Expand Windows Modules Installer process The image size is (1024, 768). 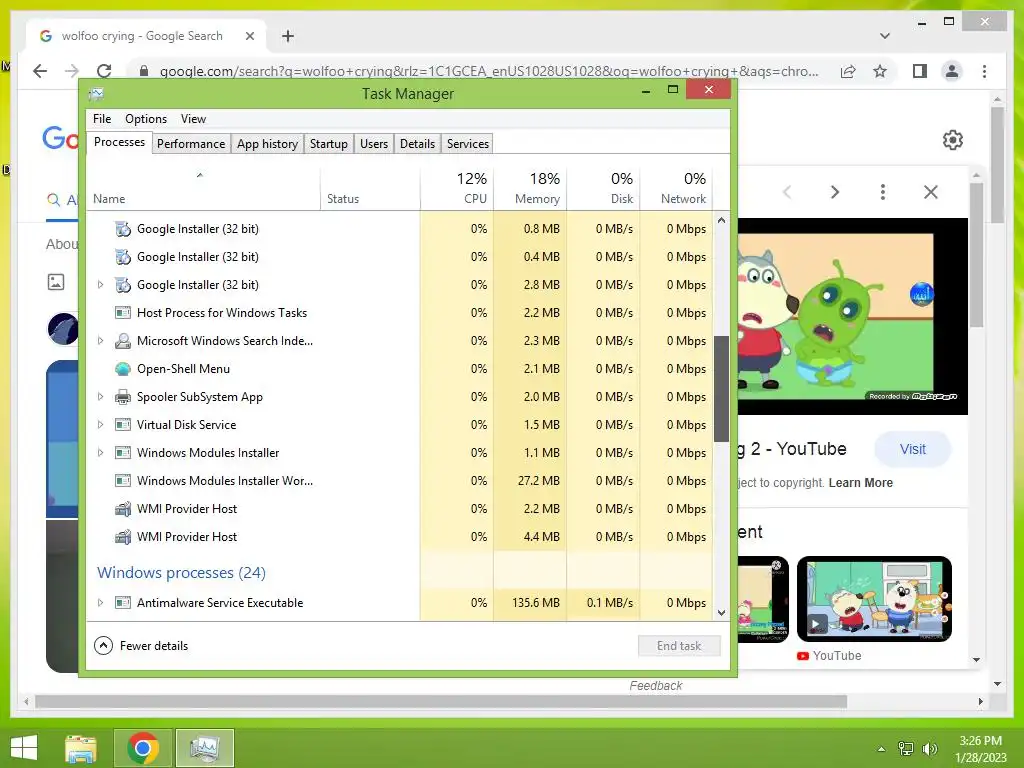pos(100,453)
